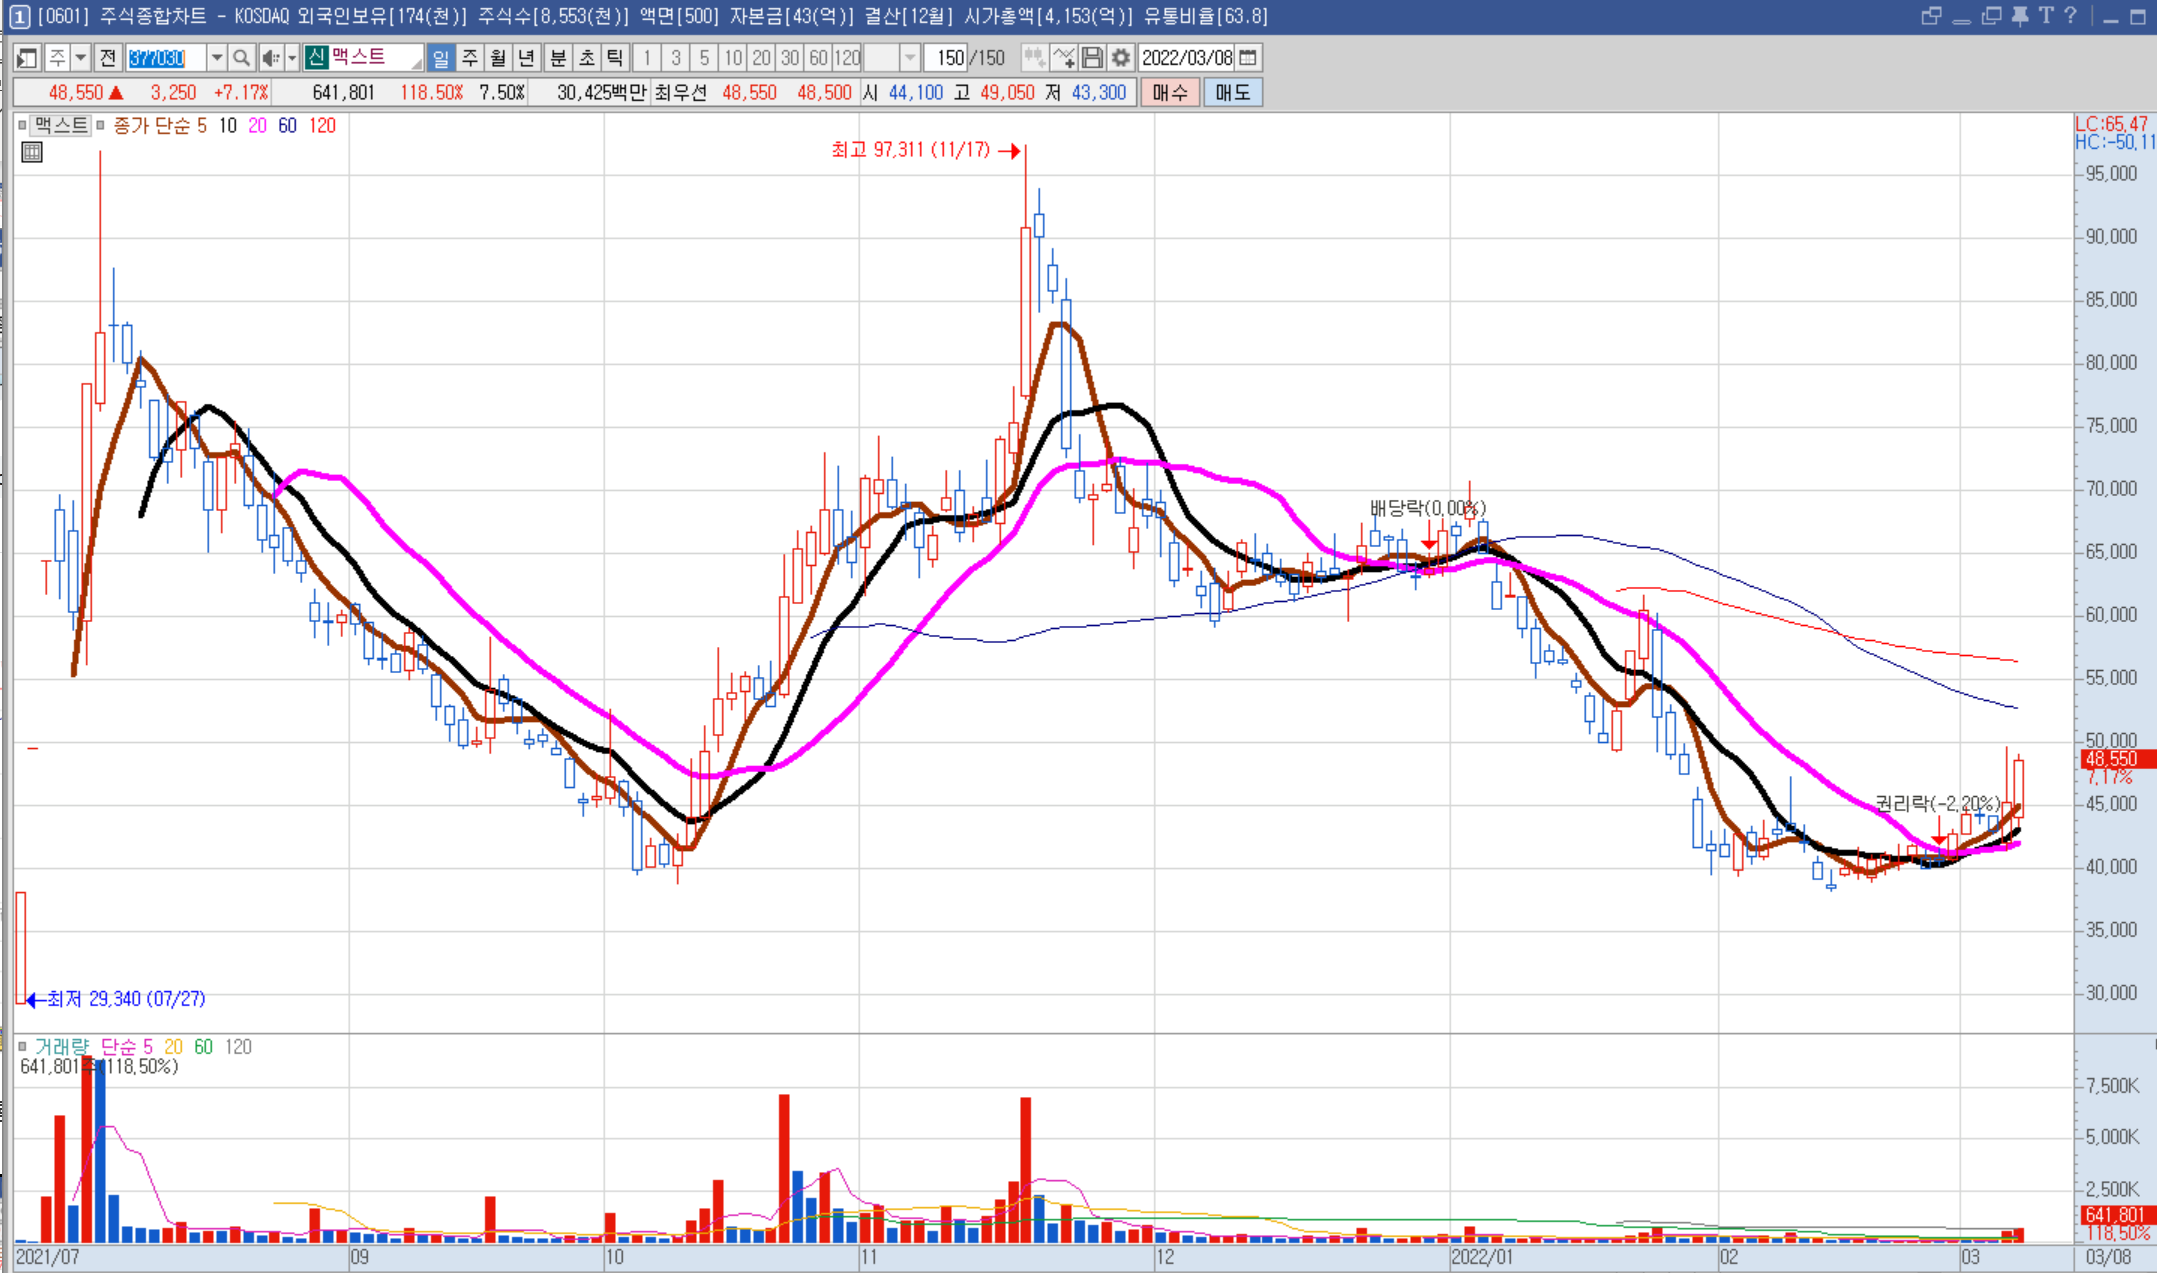Open chart settings gear icon
Image resolution: width=2157 pixels, height=1273 pixels.
pyautogui.click(x=1121, y=58)
